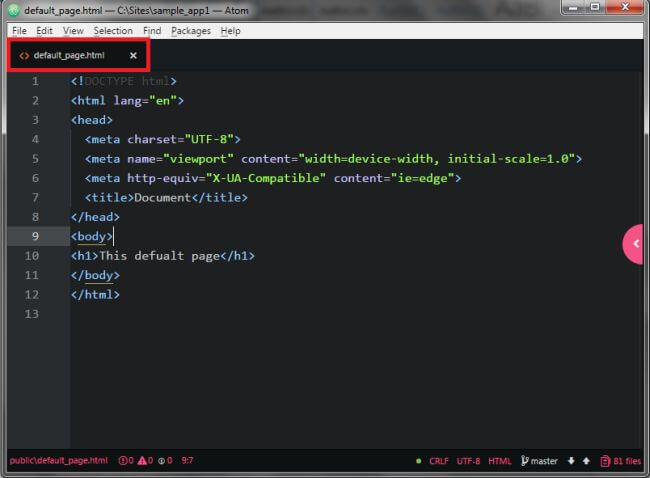The height and width of the screenshot is (478, 650).
Task: Click "X-UA-Compatible" in the meta line
Action: pyautogui.click(x=265, y=178)
